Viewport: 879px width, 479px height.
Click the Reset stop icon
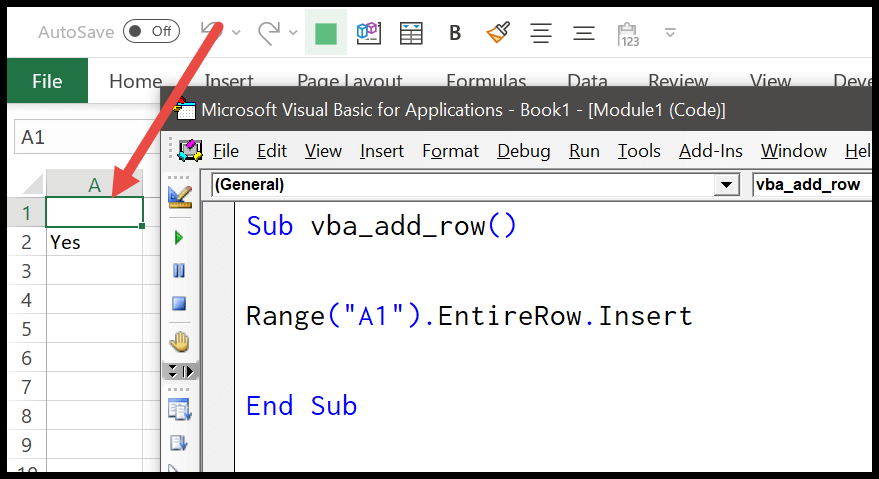(180, 303)
